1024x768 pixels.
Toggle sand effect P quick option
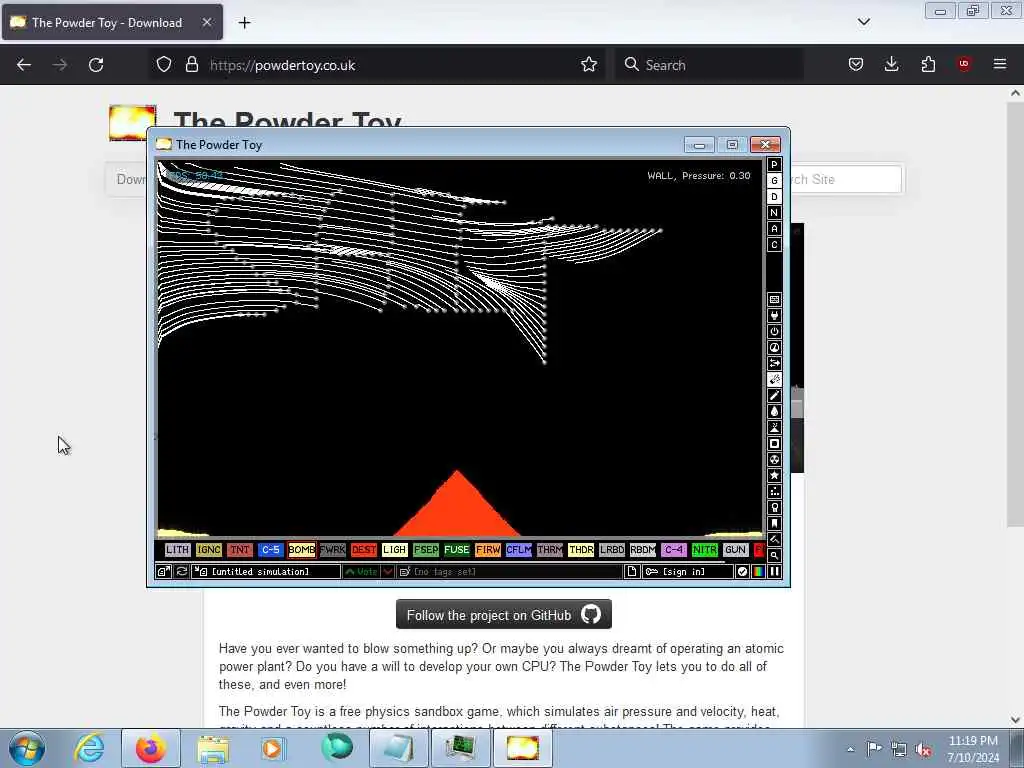click(774, 165)
